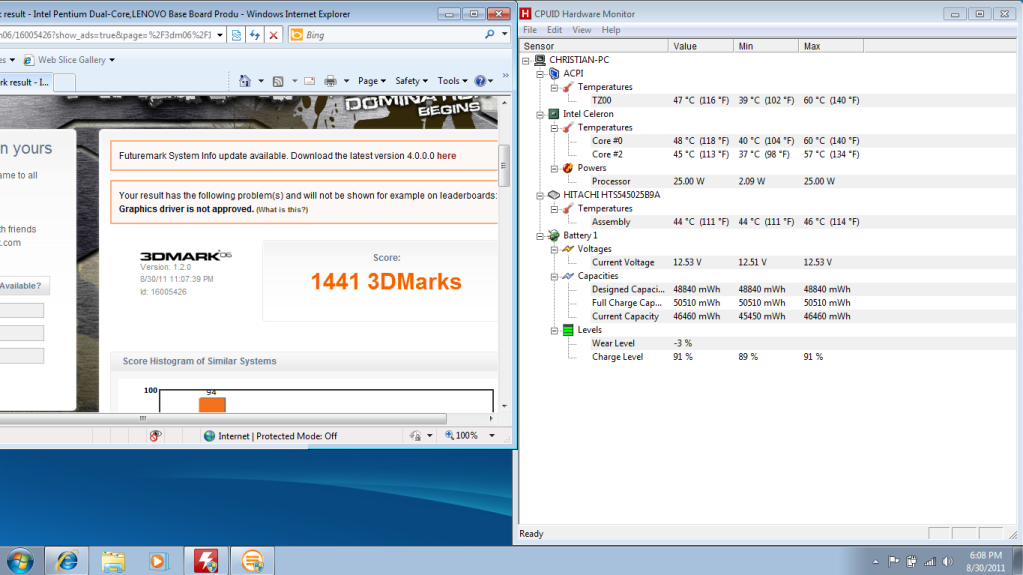The width and height of the screenshot is (1023, 575).
Task: Click the CHRISTIAN-PC computer icon
Action: (x=540, y=60)
